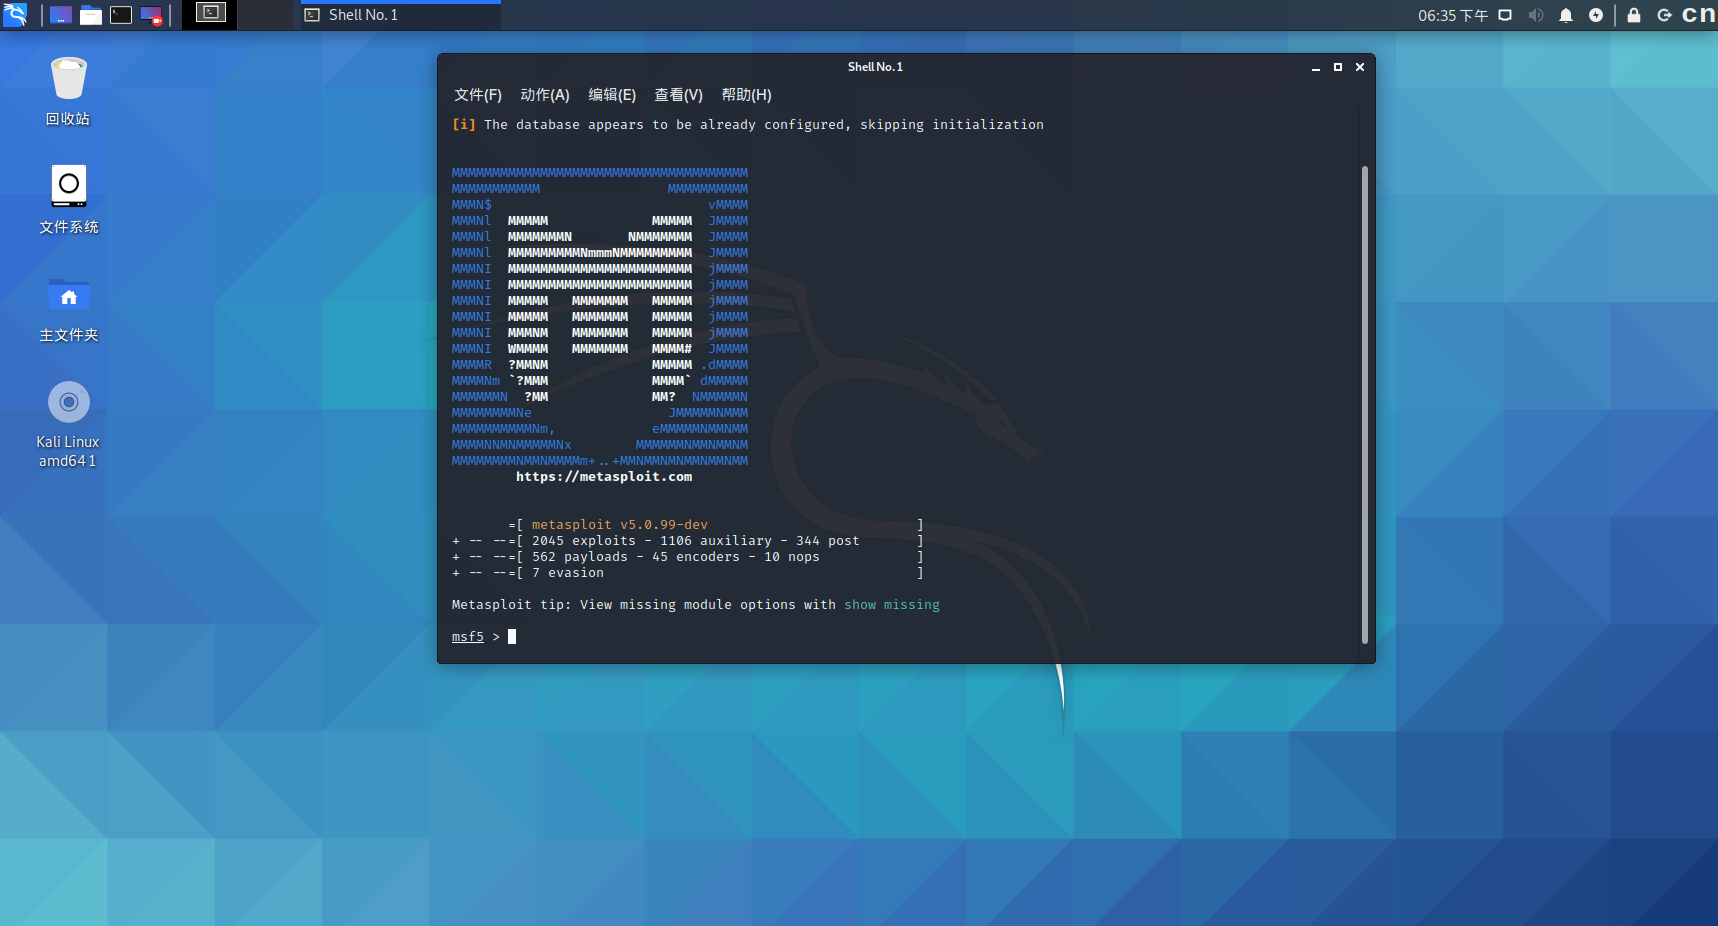
Task: Launch the file manager from the panel
Action: tap(91, 15)
